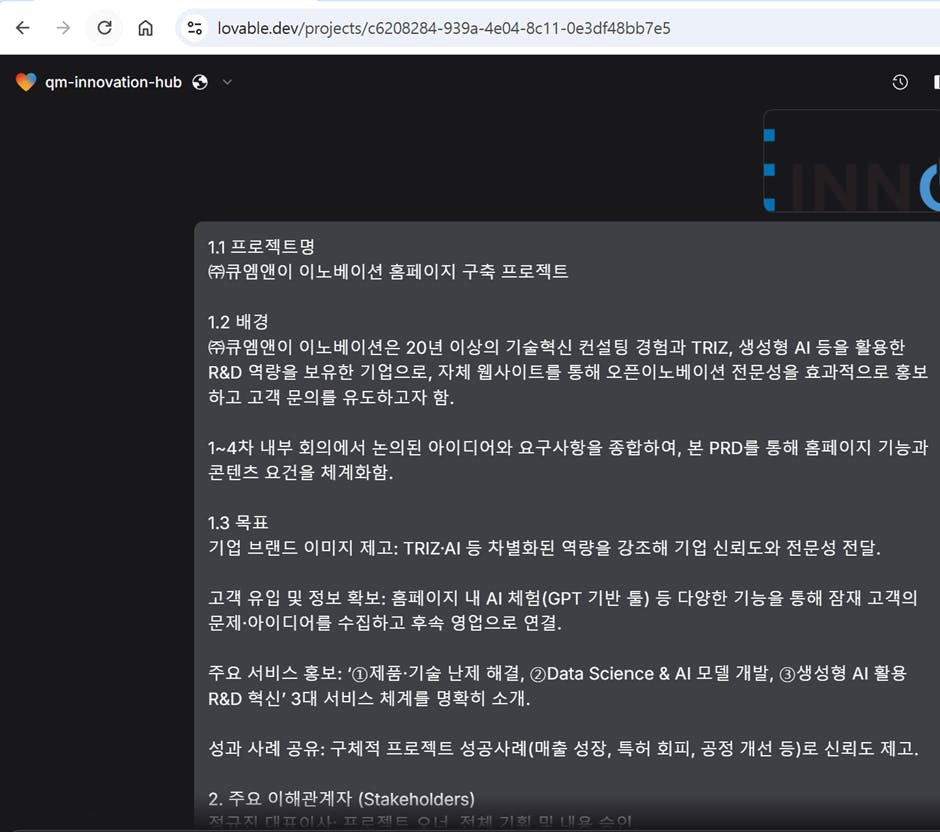The image size is (940, 832).
Task: Go back with browser back arrow
Action: click(23, 28)
